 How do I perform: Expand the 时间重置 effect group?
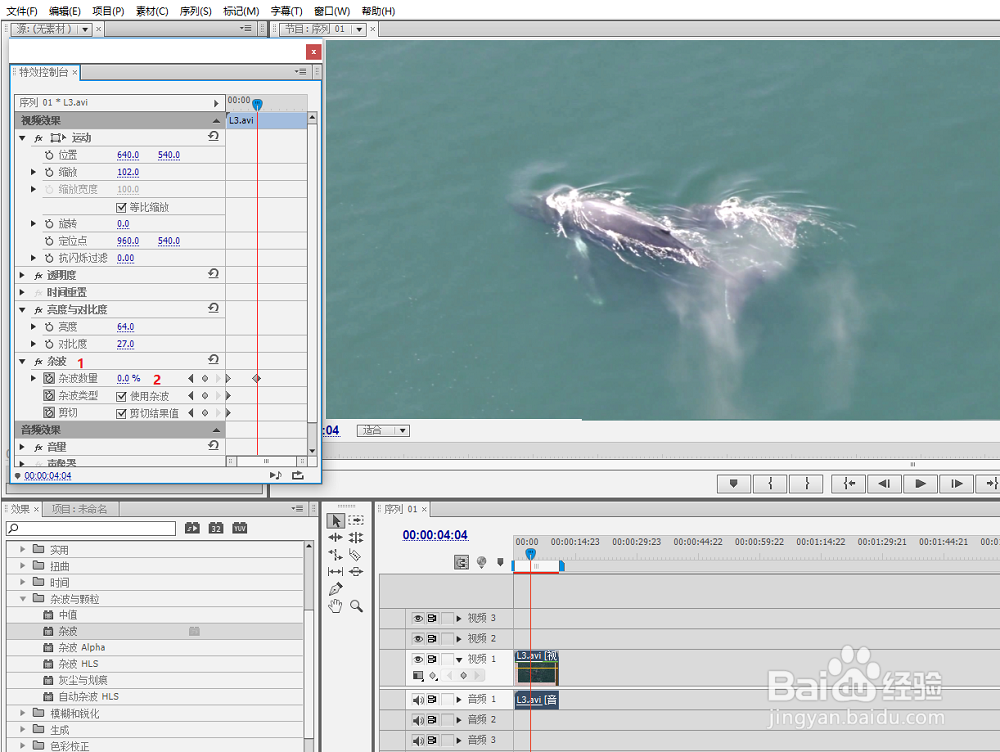pos(22,292)
